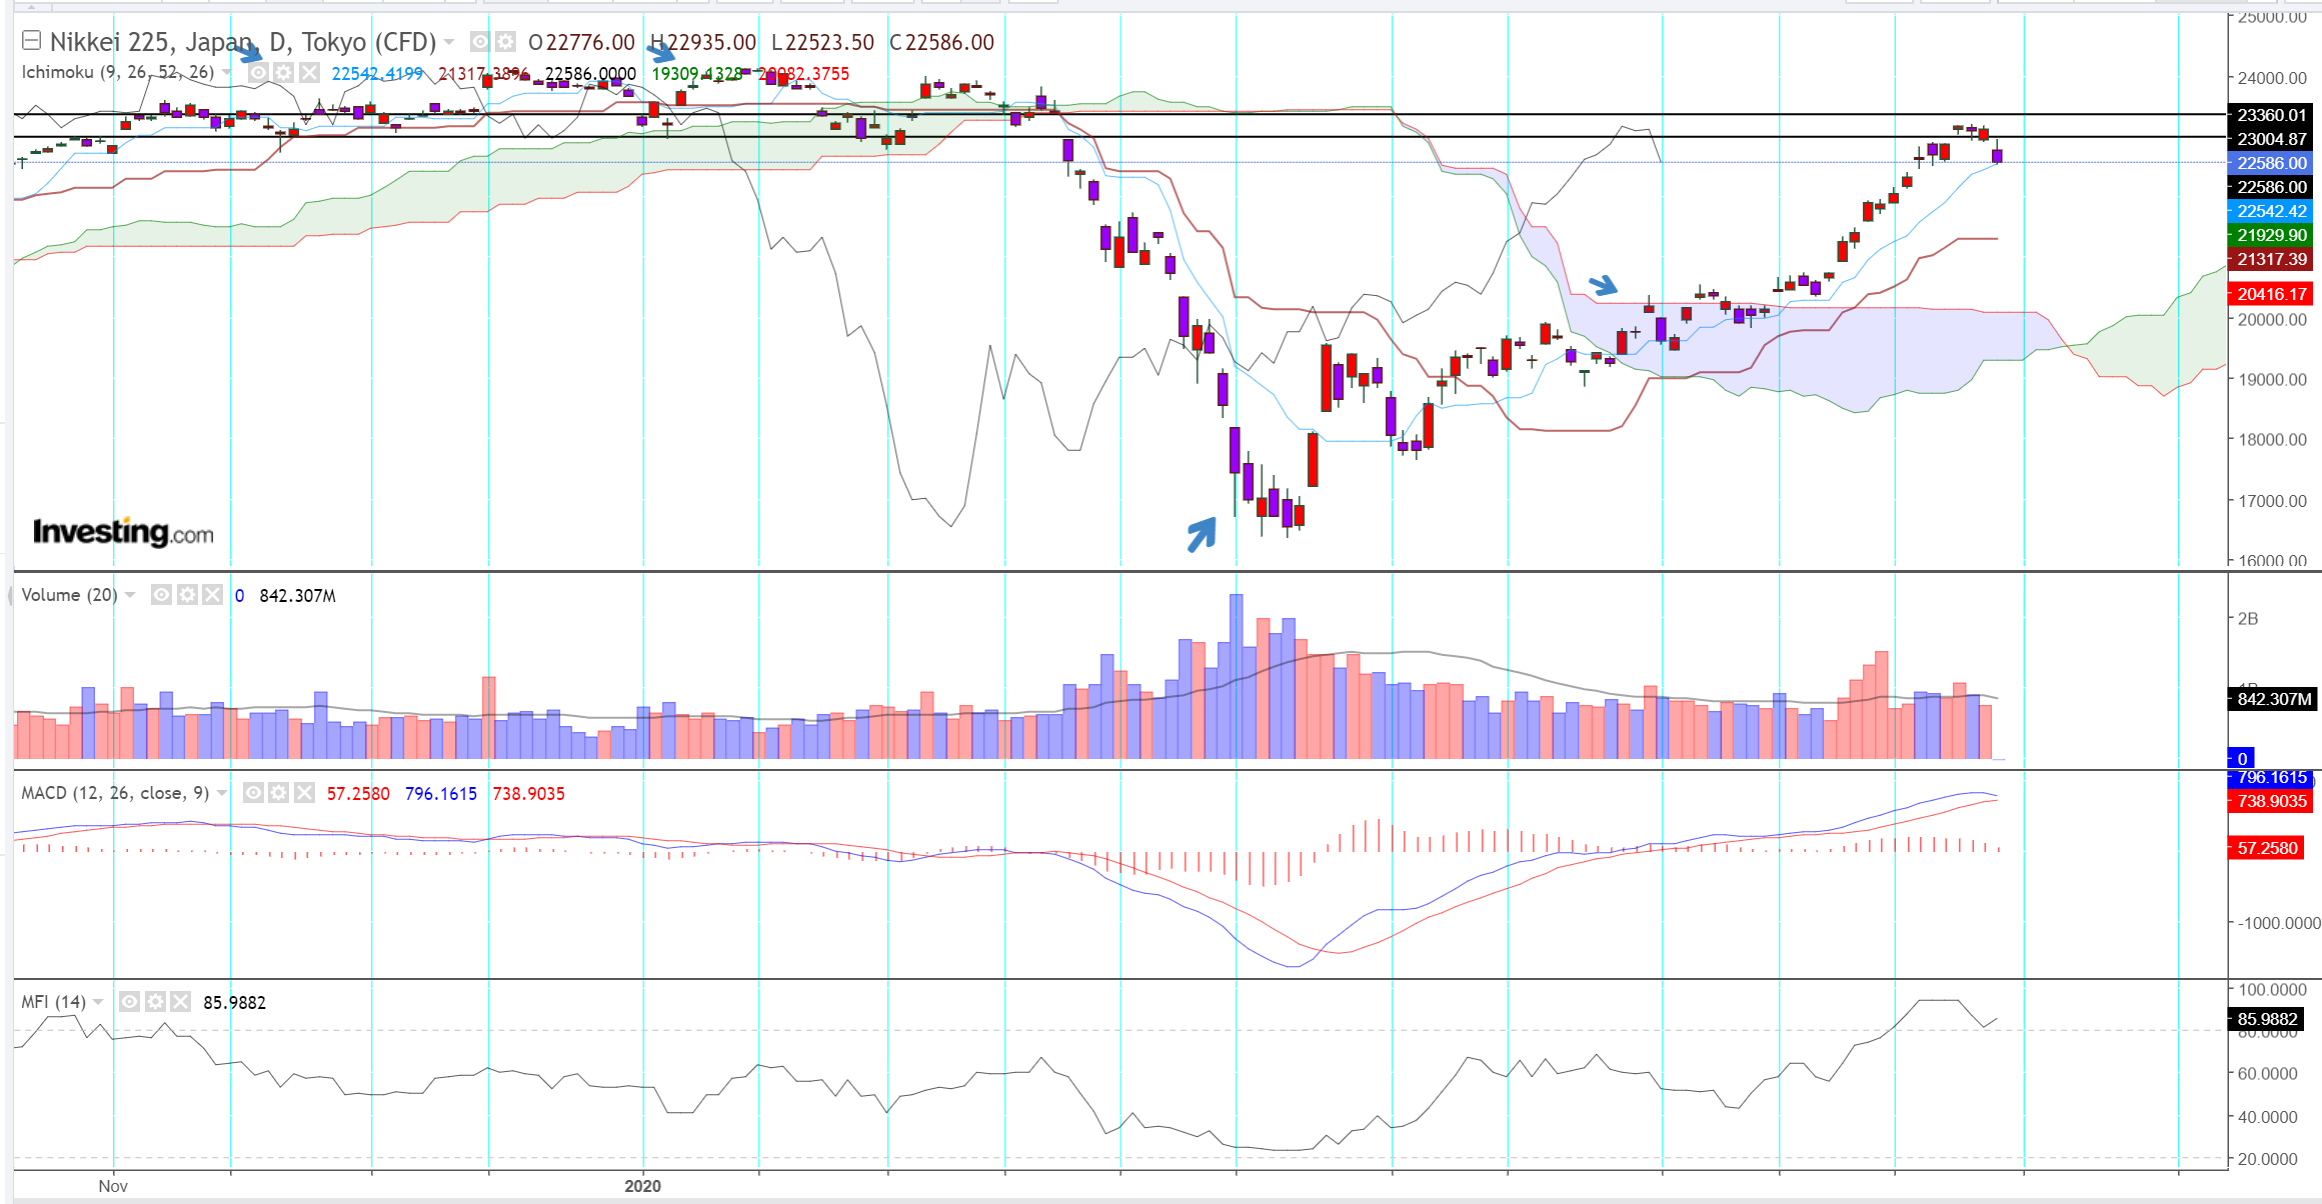Image resolution: width=2322 pixels, height=1204 pixels.
Task: Collapse the Nikkei 225 legend box
Action: click(x=31, y=41)
